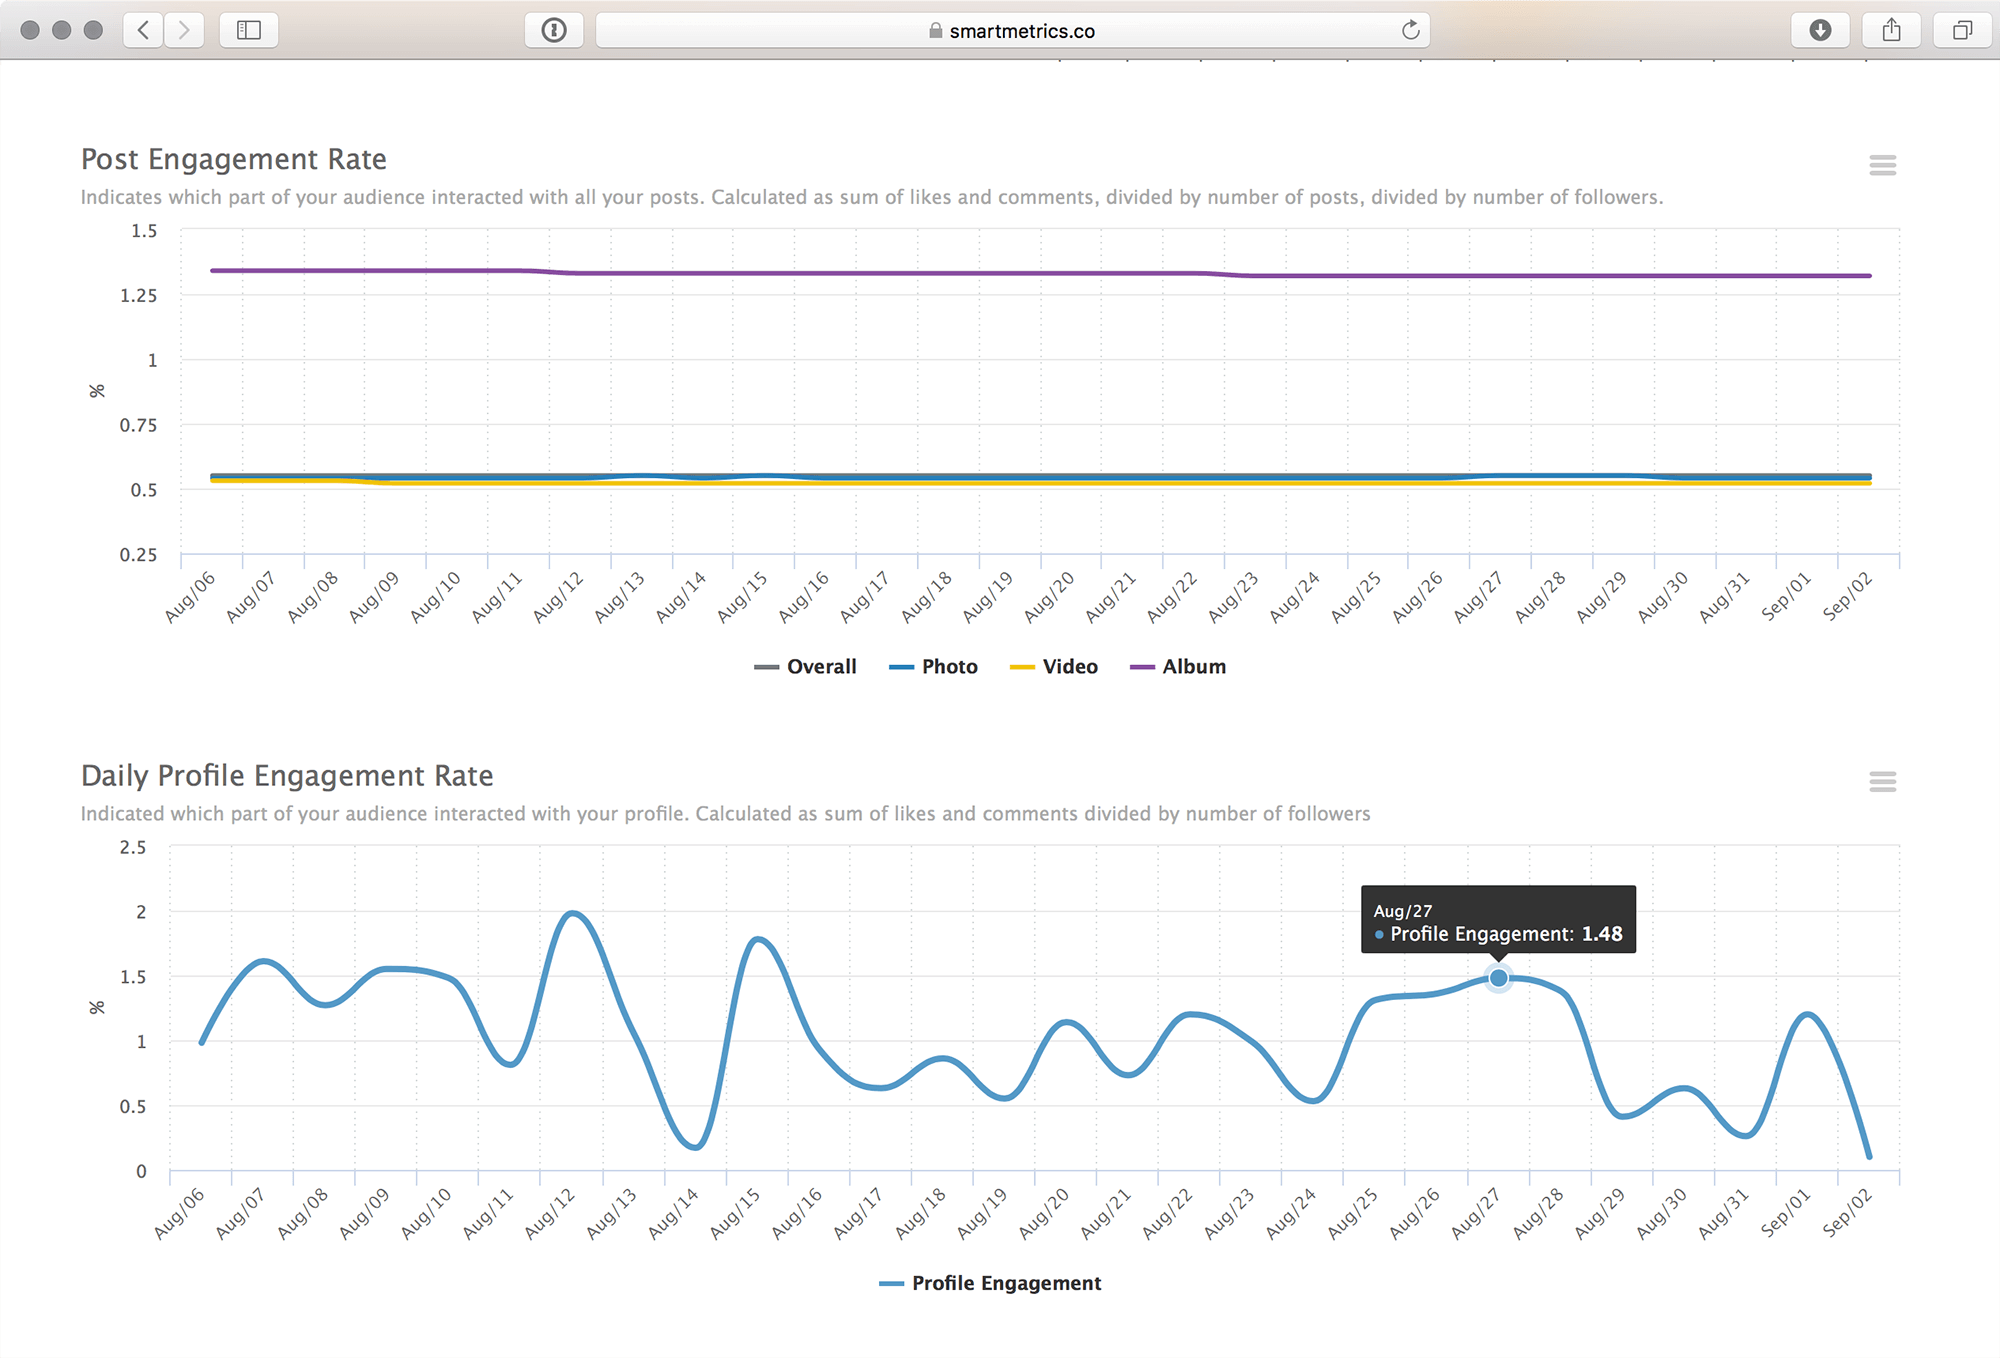Click the refresh icon in the browser toolbar
This screenshot has width=2000, height=1358.
1409,29
